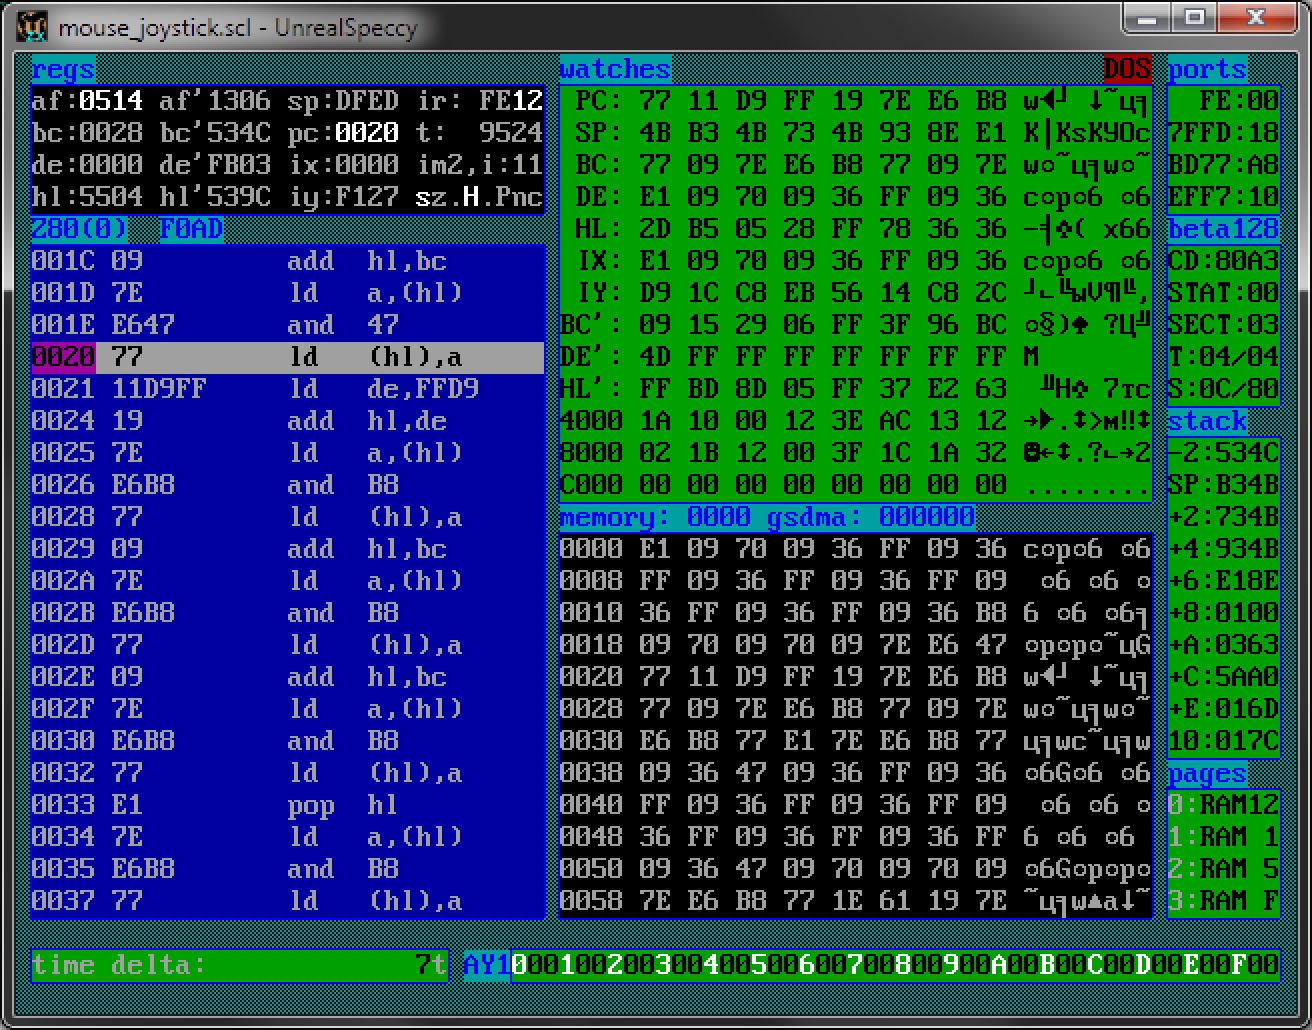Switch to the Z80(0) tab

coord(79,228)
